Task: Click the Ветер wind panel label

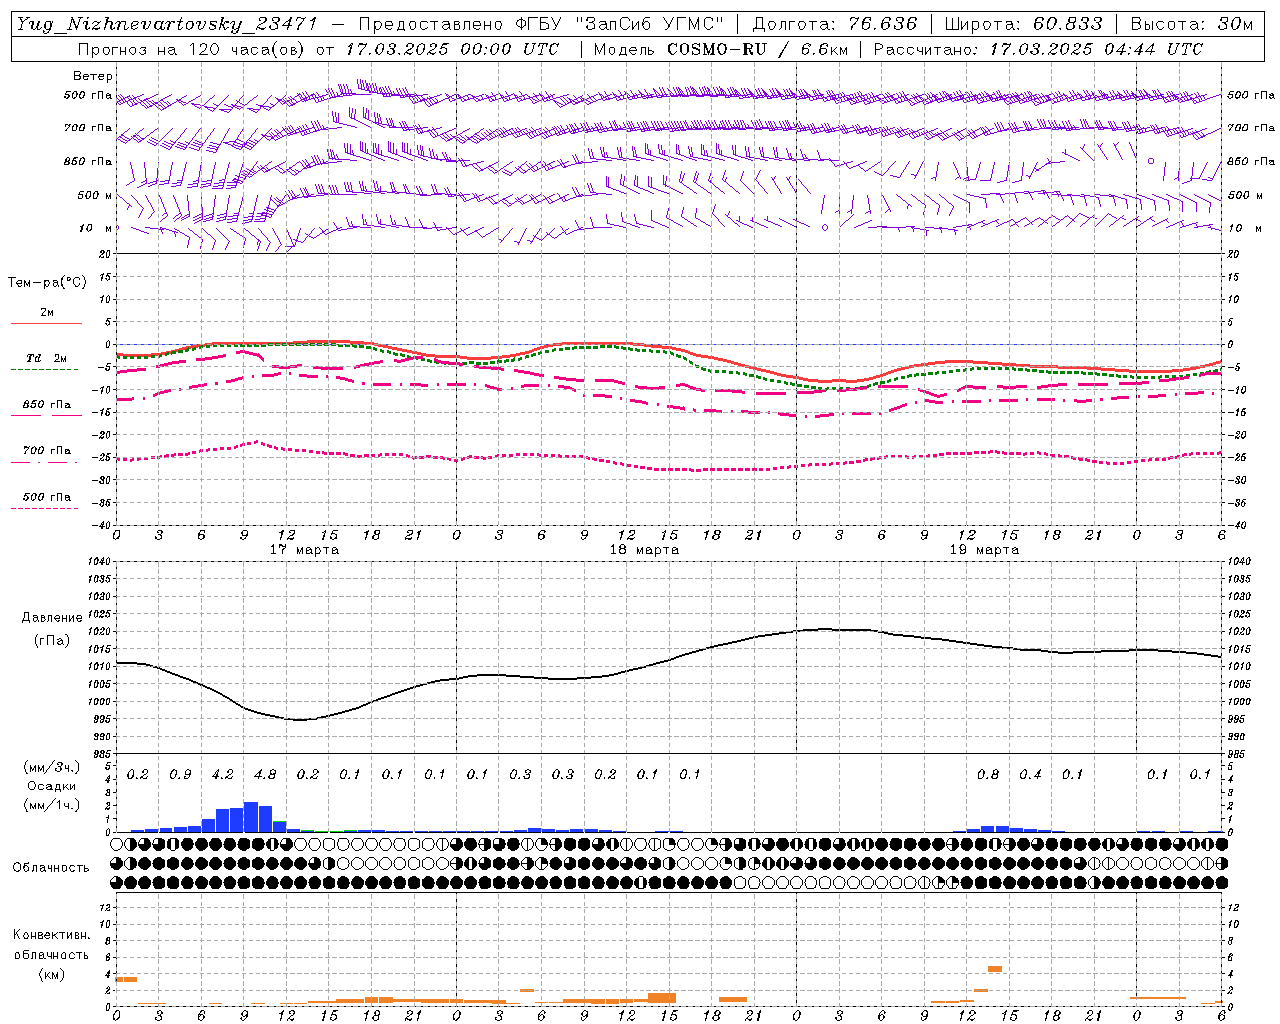Action: pos(93,76)
